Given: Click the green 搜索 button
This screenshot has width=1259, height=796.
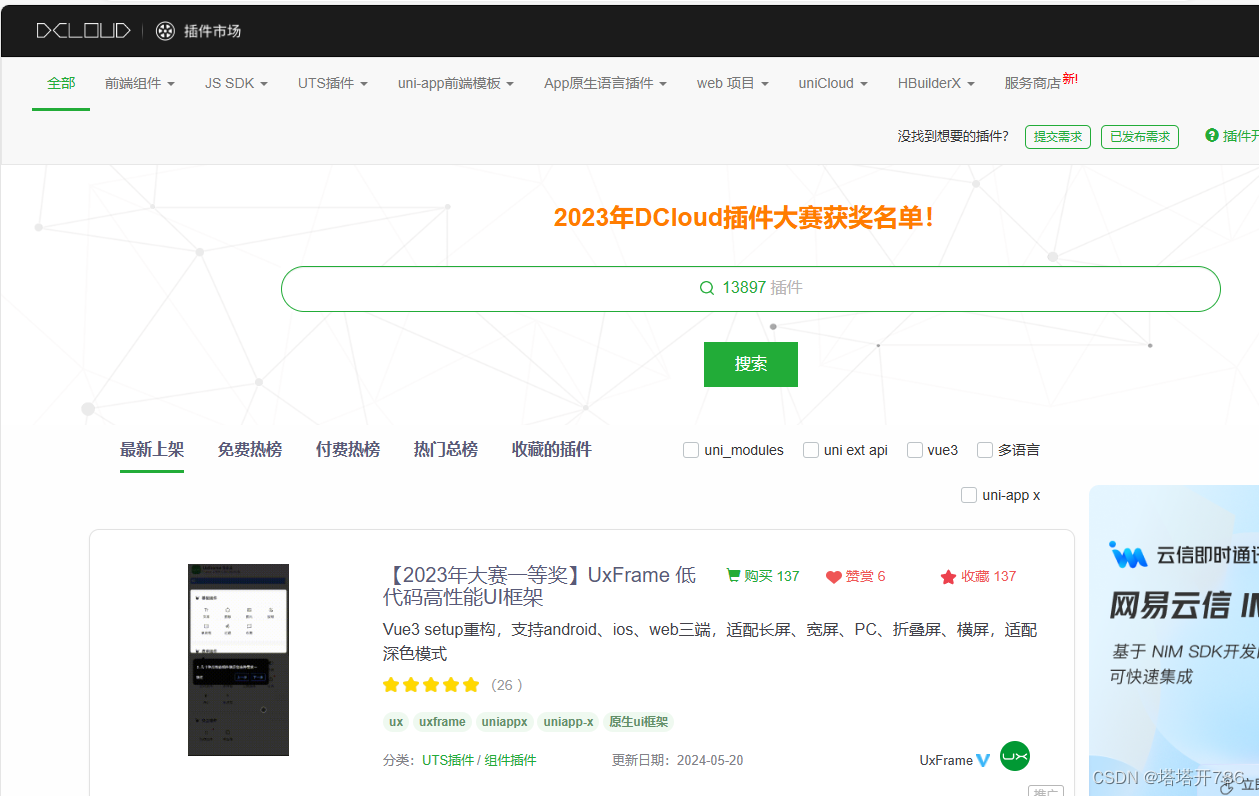Looking at the screenshot, I should tap(751, 364).
